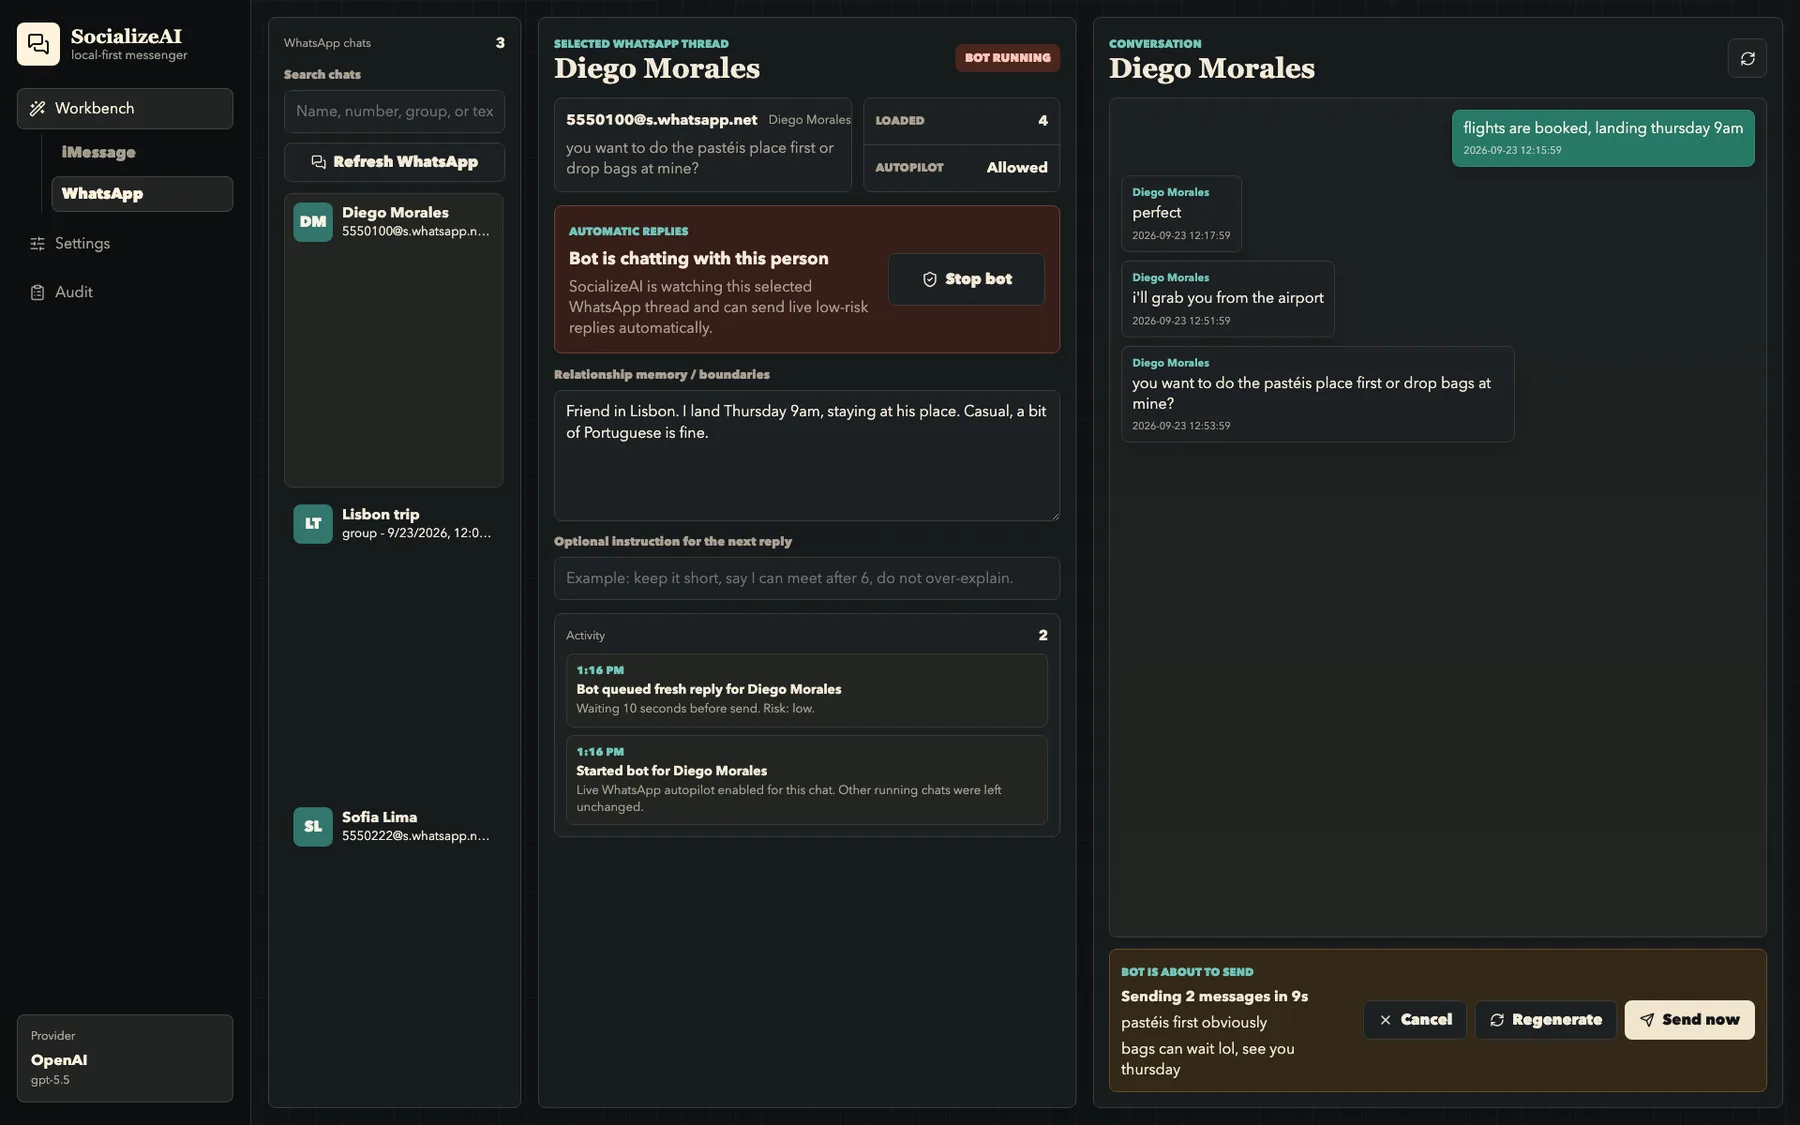Click the DM avatar for Diego Morales
The width and height of the screenshot is (1800, 1125).
[313, 222]
